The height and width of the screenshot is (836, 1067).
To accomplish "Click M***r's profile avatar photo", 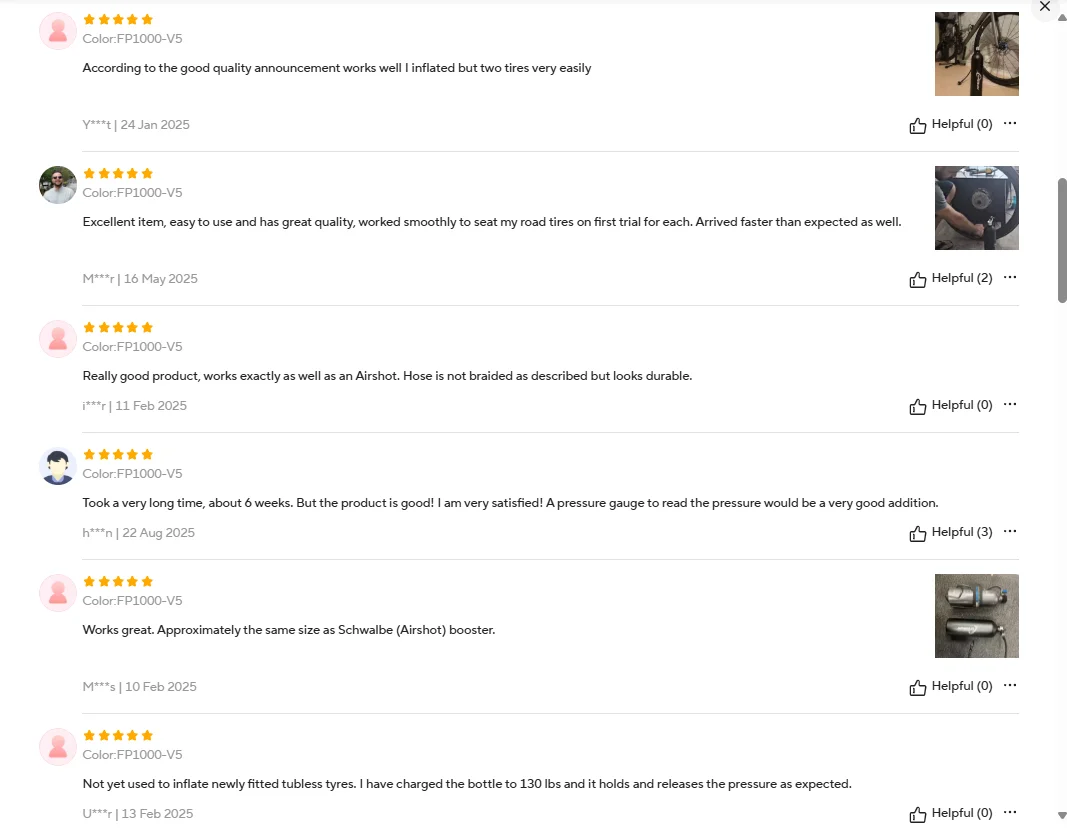I will click(58, 185).
